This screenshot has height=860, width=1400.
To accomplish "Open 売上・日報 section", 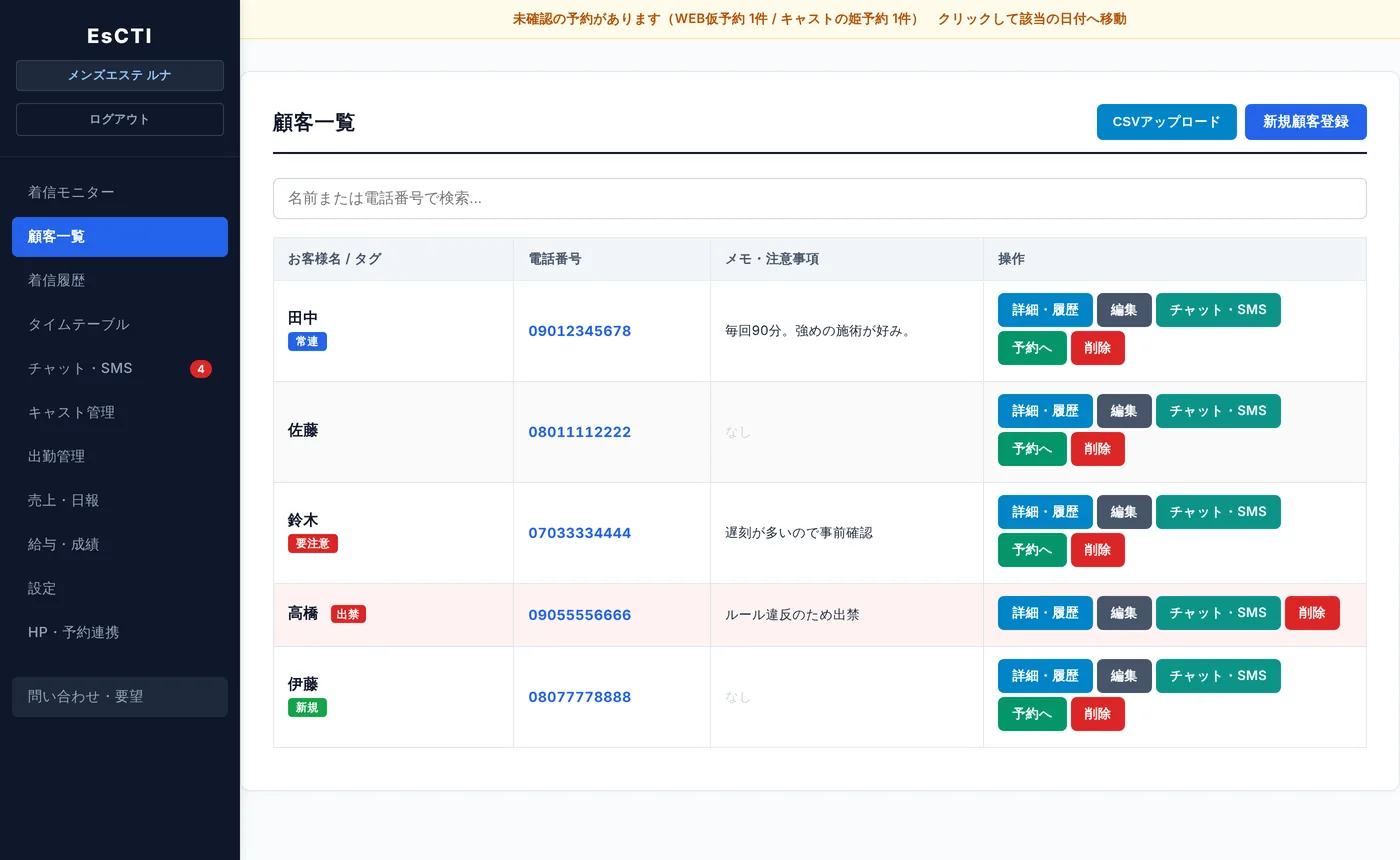I will [120, 501].
